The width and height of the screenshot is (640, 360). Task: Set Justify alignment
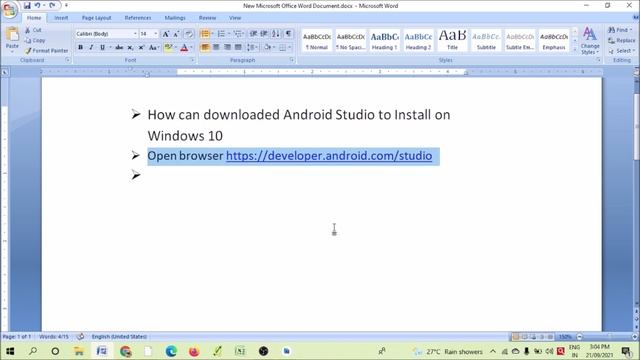[x=238, y=47]
